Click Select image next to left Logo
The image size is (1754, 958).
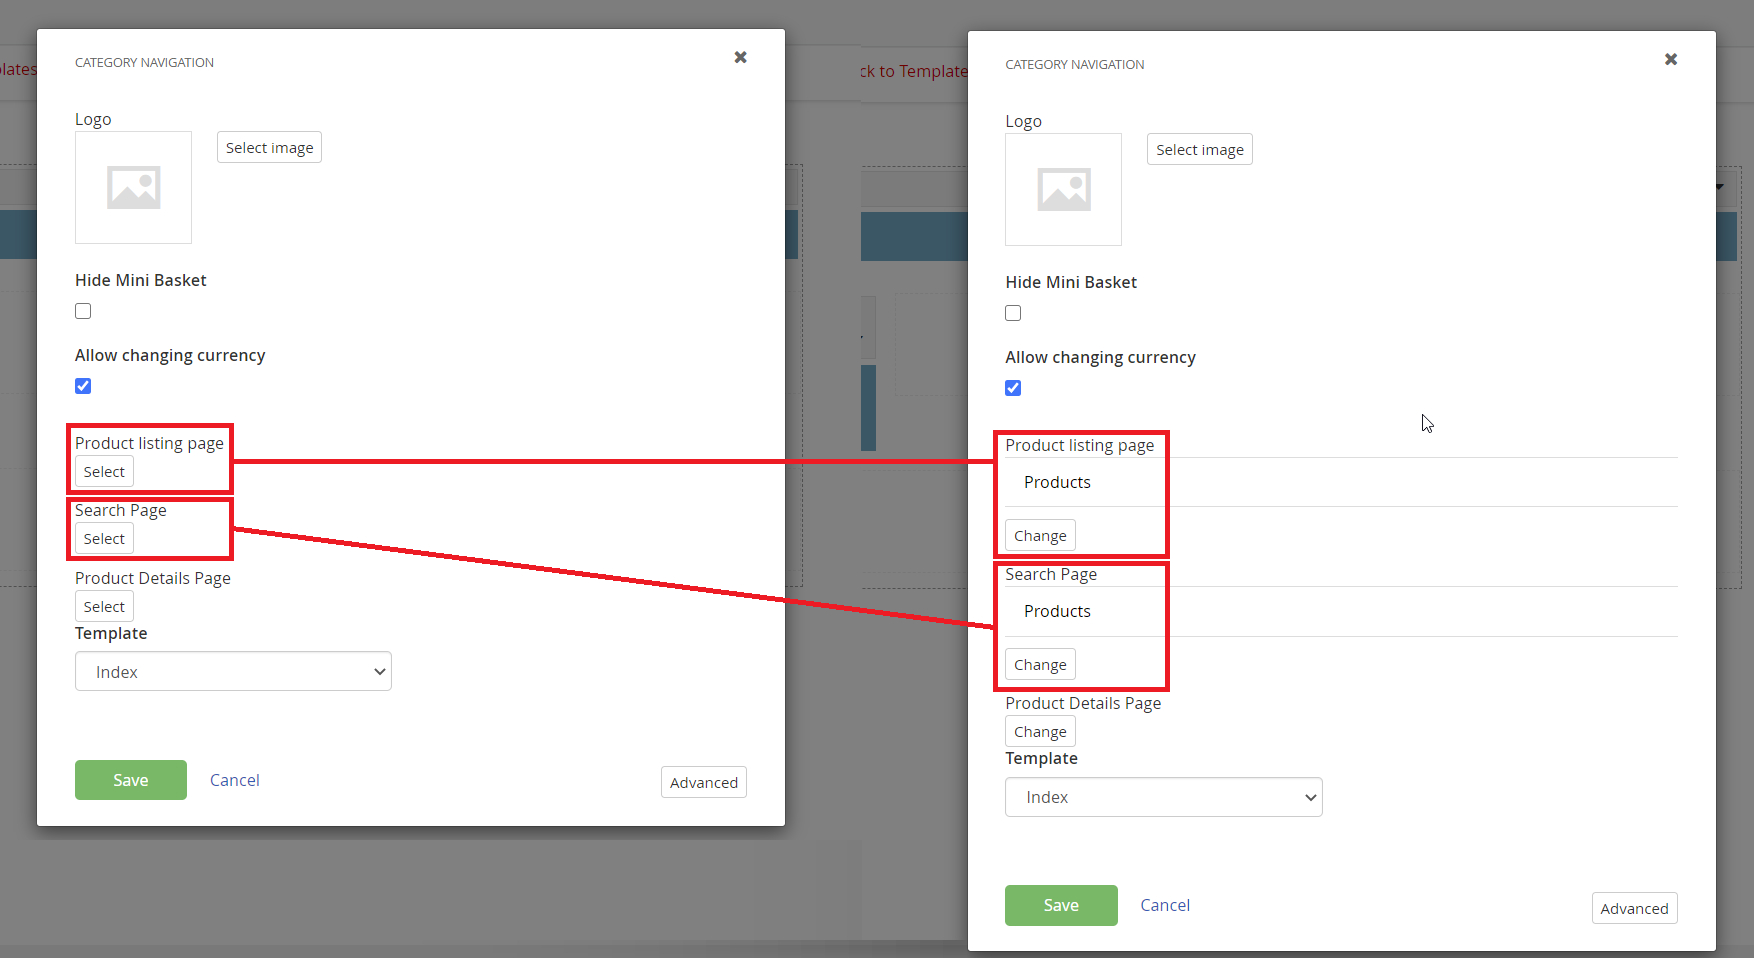(x=268, y=147)
